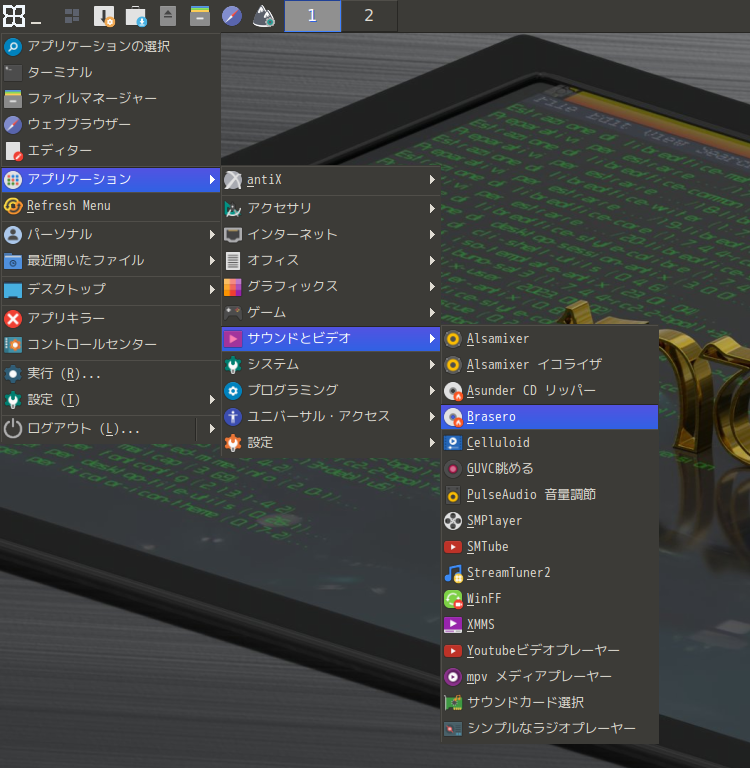Click the ゲーム gamepad icon
Viewport: 750px width, 768px height.
point(233,312)
